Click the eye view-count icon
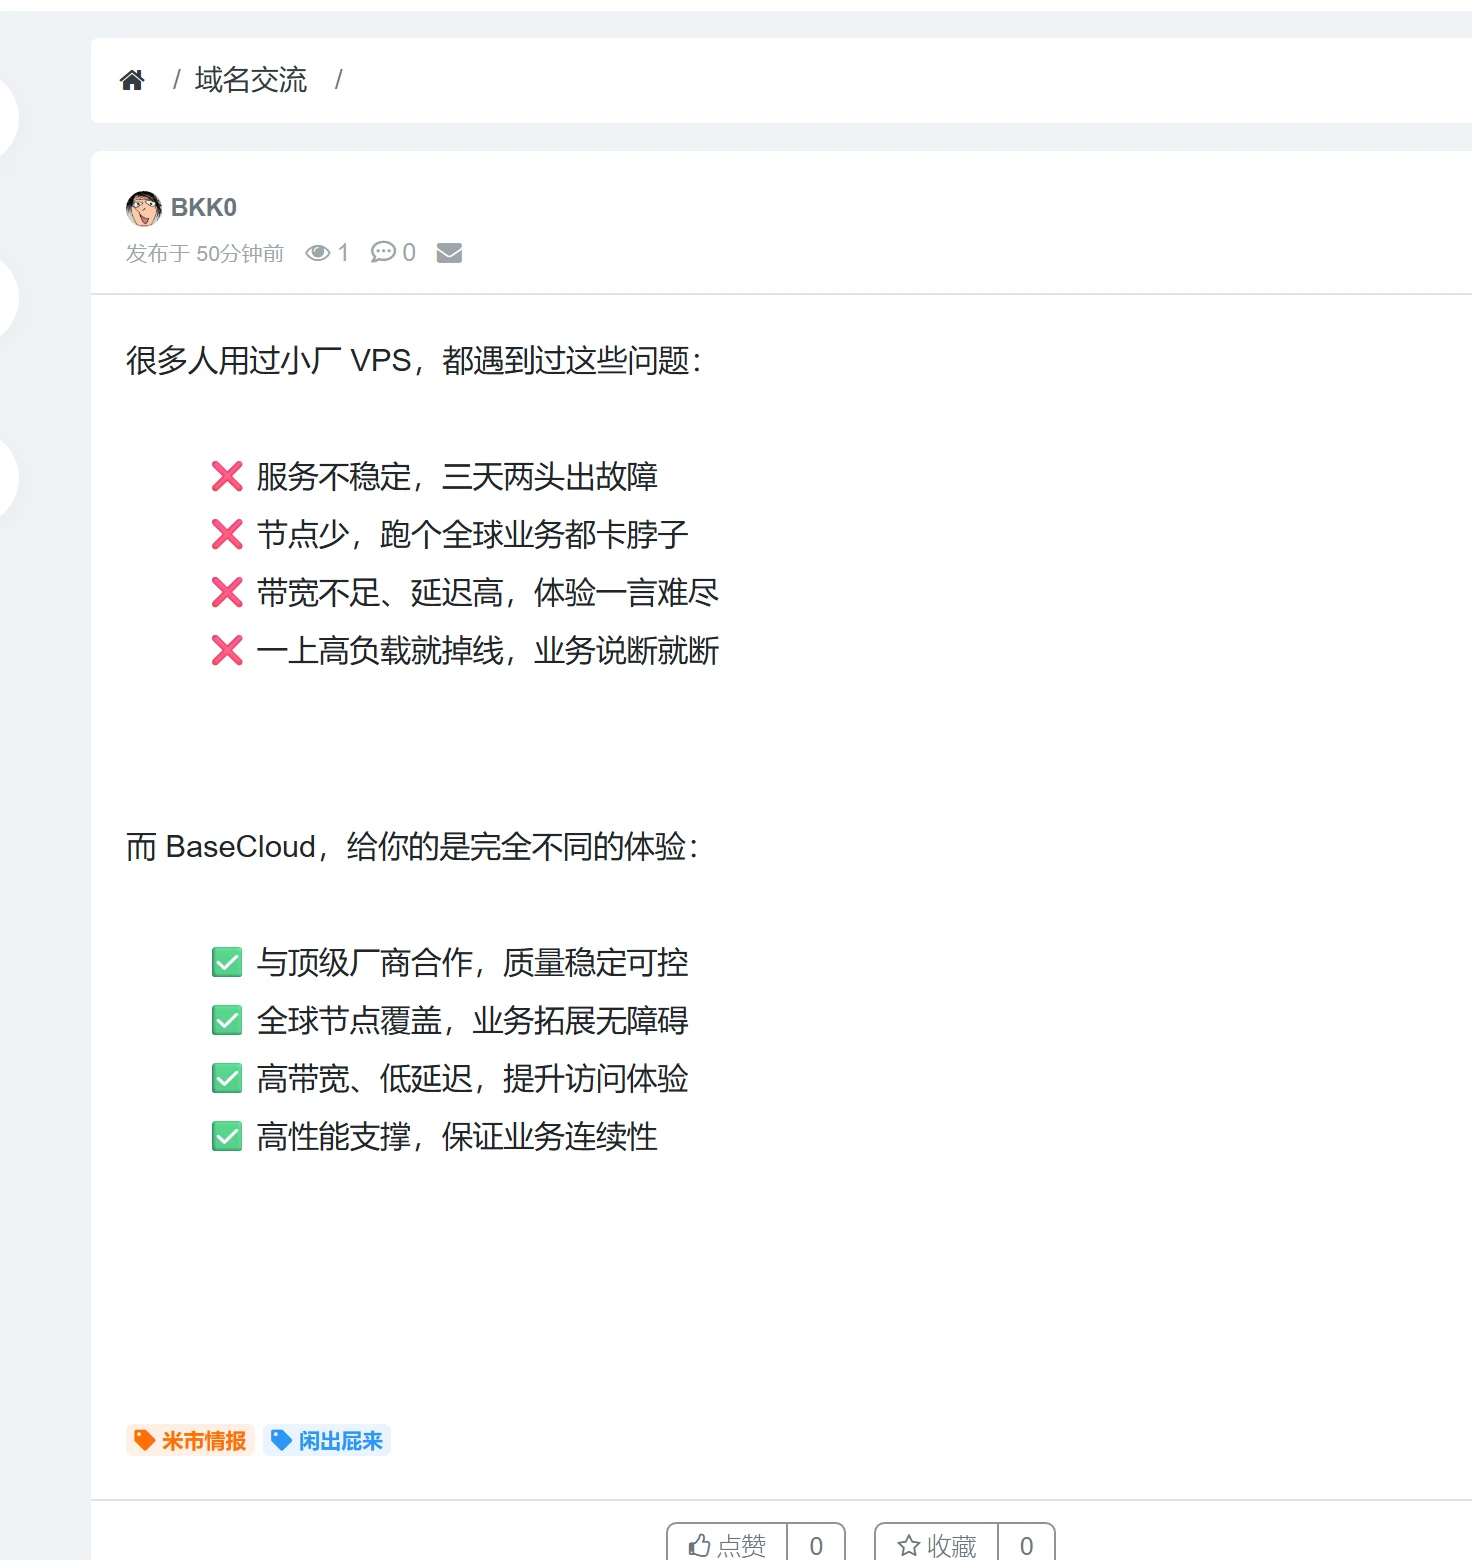 tap(318, 253)
